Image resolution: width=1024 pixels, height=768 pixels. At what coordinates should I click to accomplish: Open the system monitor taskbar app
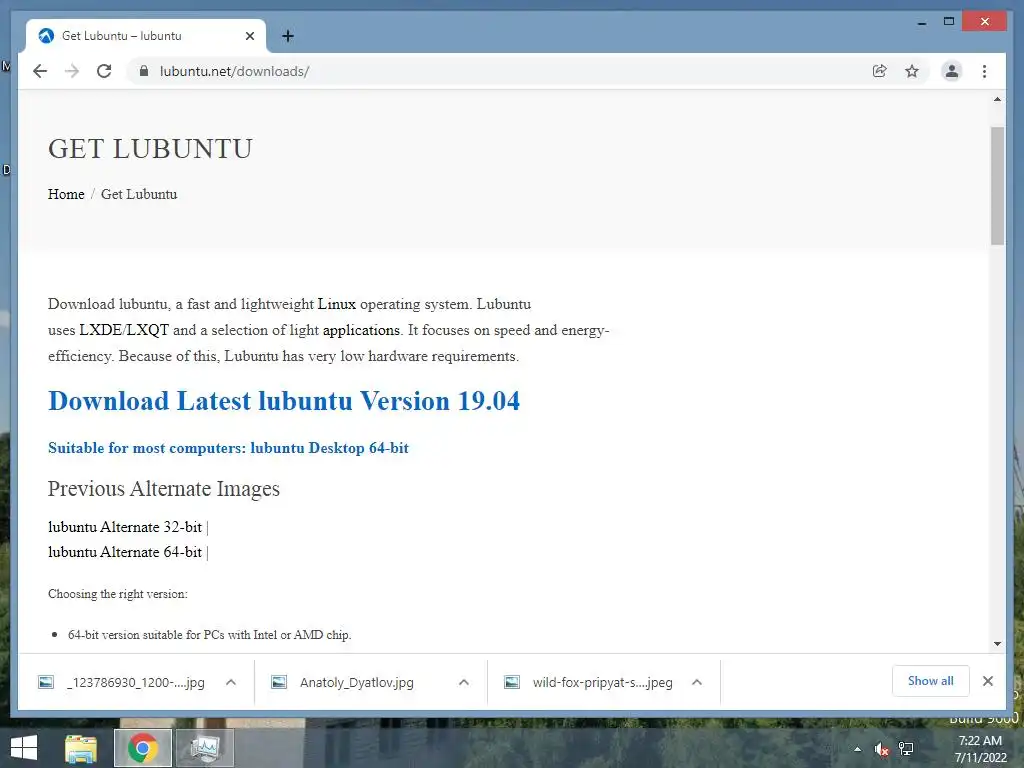(205, 748)
